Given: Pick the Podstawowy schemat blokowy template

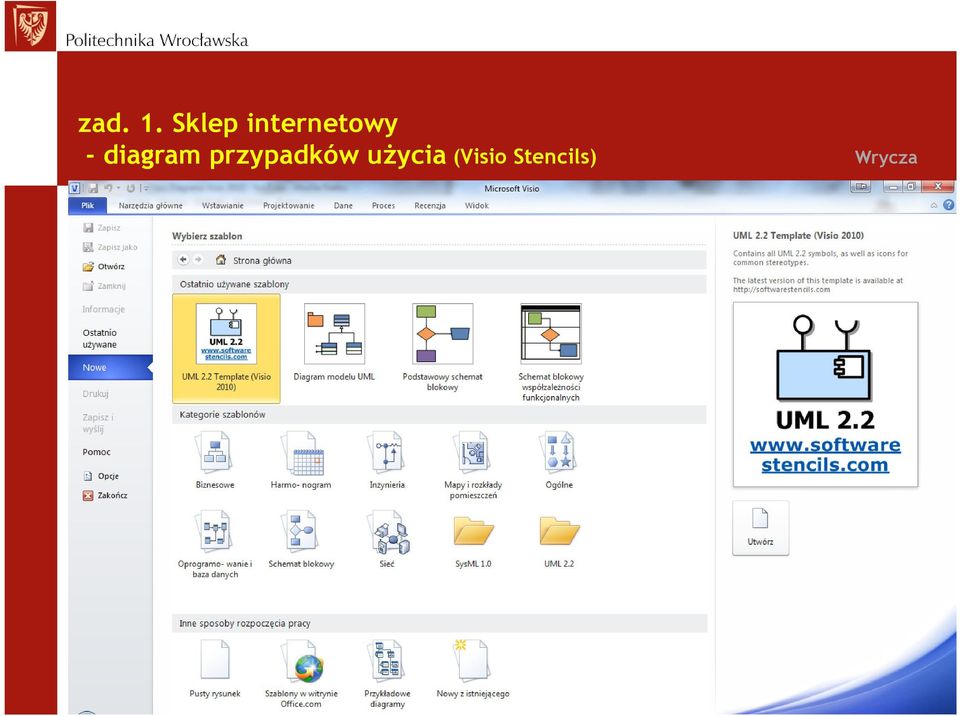Looking at the screenshot, I should point(442,347).
